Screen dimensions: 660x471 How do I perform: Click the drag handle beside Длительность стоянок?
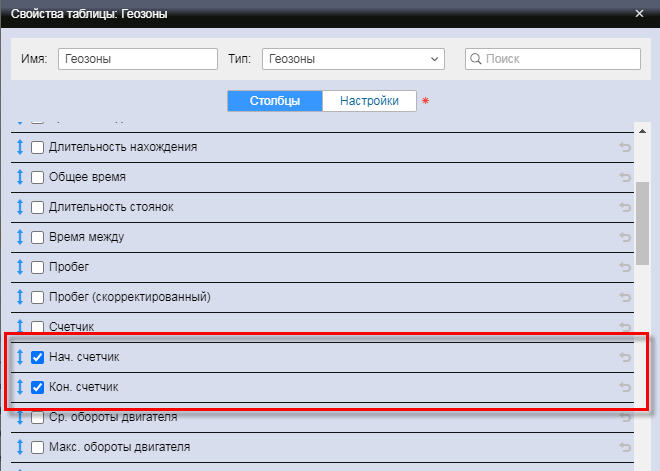coord(19,207)
